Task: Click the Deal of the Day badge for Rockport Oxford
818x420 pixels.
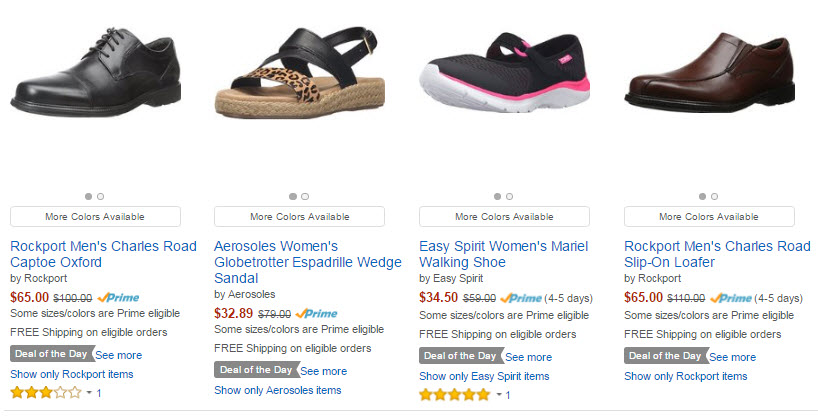Action: pyautogui.click(x=51, y=354)
